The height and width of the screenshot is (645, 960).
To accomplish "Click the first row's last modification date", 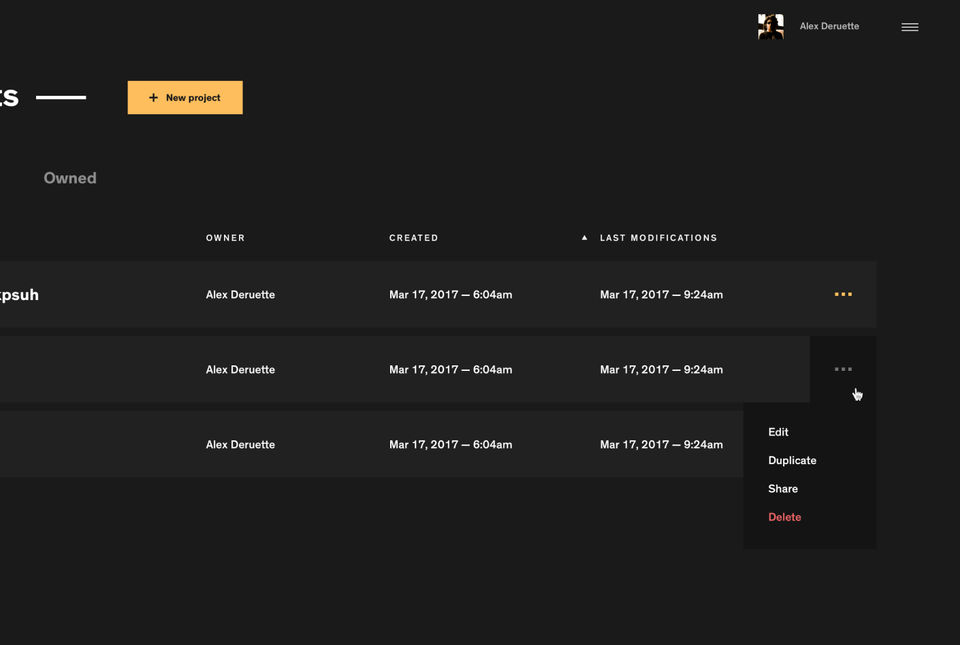I will 661,295.
